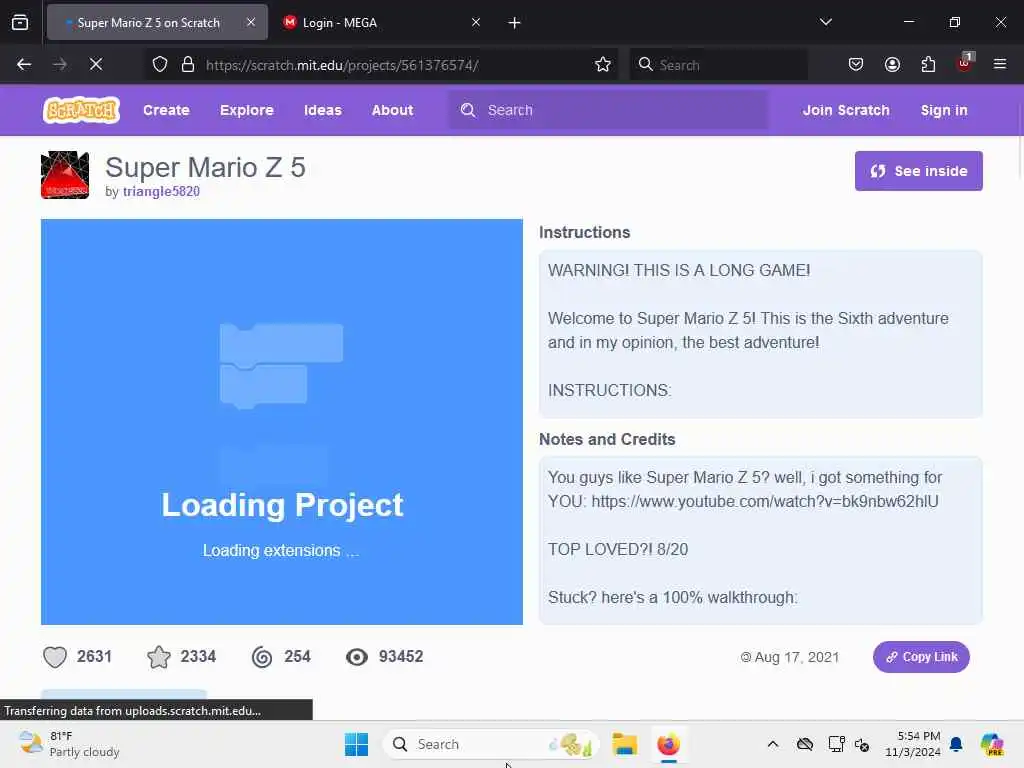Screen dimensions: 1024x768
Task: Bookmark this page with the star
Action: (603, 64)
